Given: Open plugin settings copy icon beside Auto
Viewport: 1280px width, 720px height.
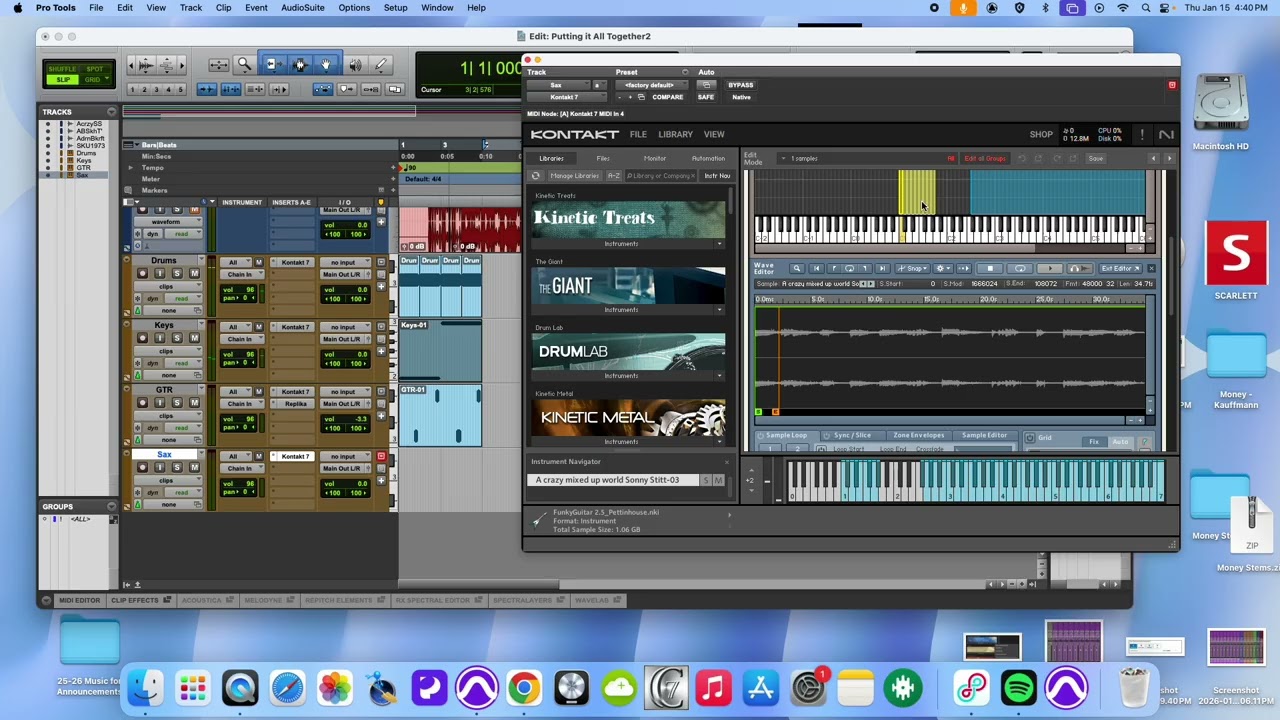Looking at the screenshot, I should pyautogui.click(x=705, y=85).
